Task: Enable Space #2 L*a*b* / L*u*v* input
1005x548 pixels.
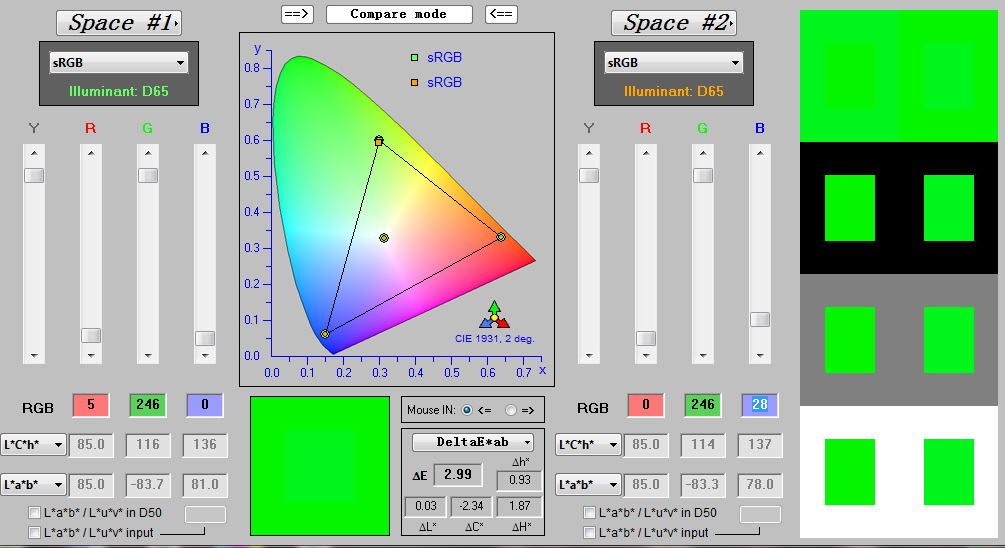Action: 590,533
